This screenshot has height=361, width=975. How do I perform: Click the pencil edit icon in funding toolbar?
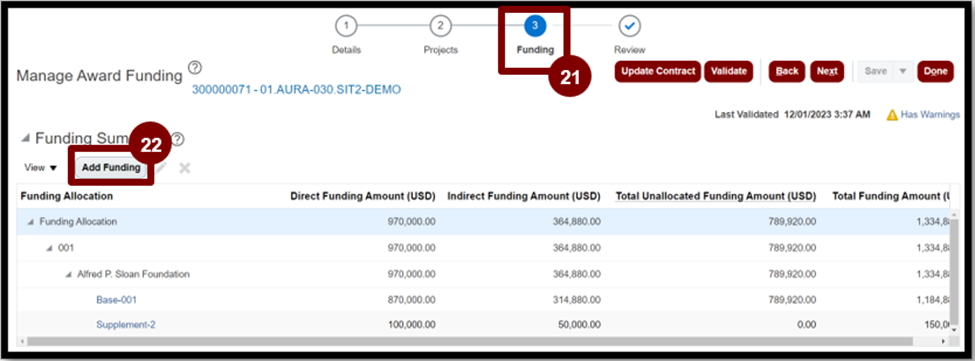[162, 168]
